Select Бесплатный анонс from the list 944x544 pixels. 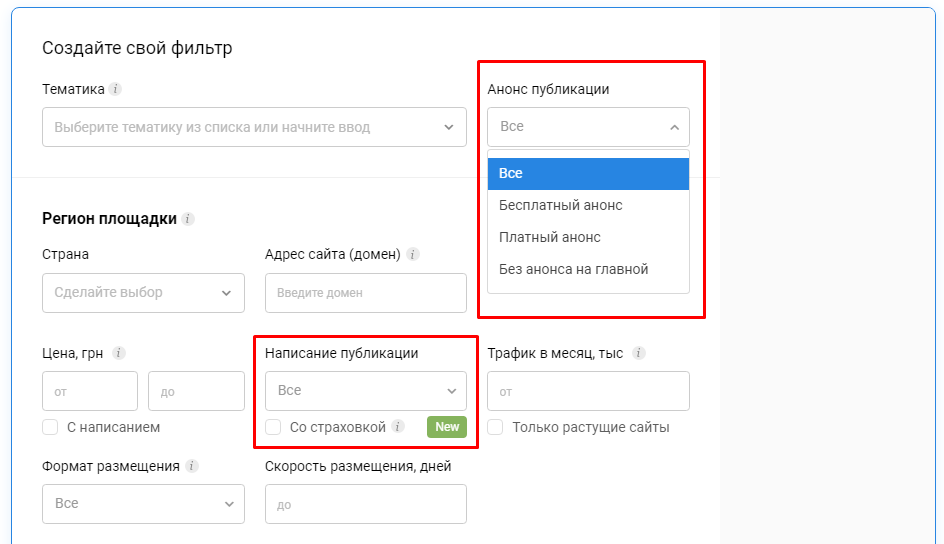(x=561, y=205)
